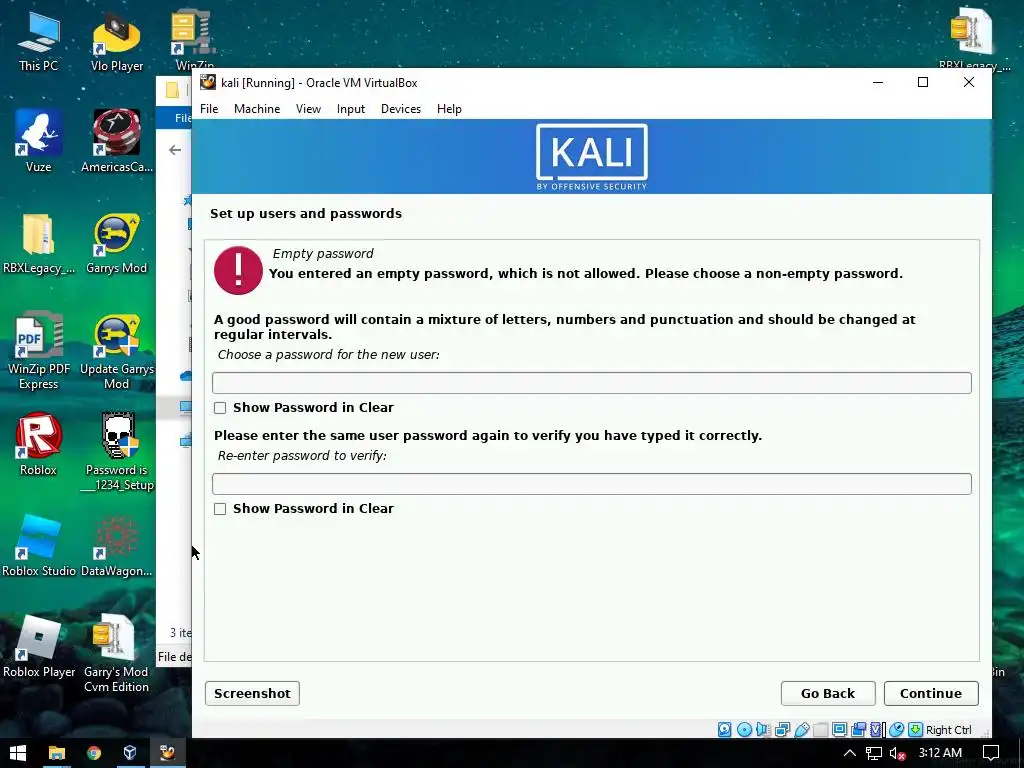The height and width of the screenshot is (768, 1024).
Task: Select the Password is __1234_Setup icon
Action: coord(119,452)
